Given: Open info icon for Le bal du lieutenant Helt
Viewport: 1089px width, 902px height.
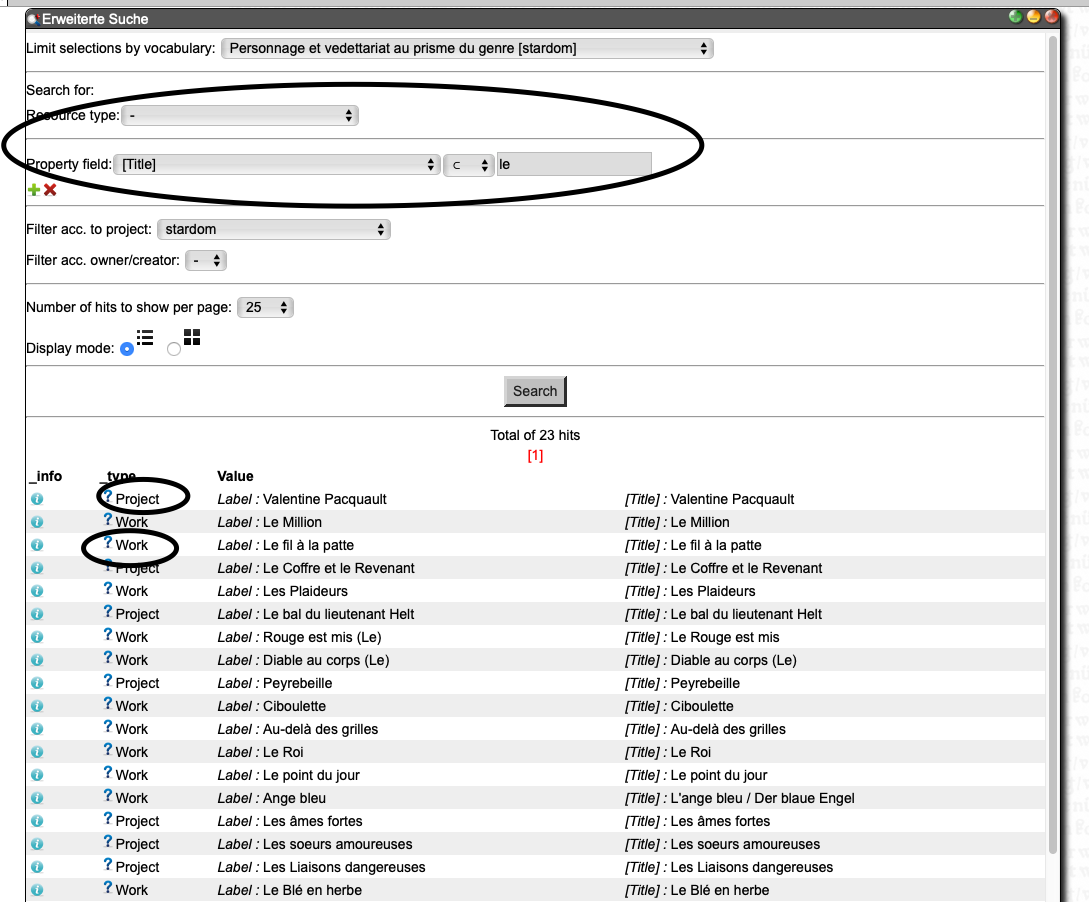Looking at the screenshot, I should [37, 614].
